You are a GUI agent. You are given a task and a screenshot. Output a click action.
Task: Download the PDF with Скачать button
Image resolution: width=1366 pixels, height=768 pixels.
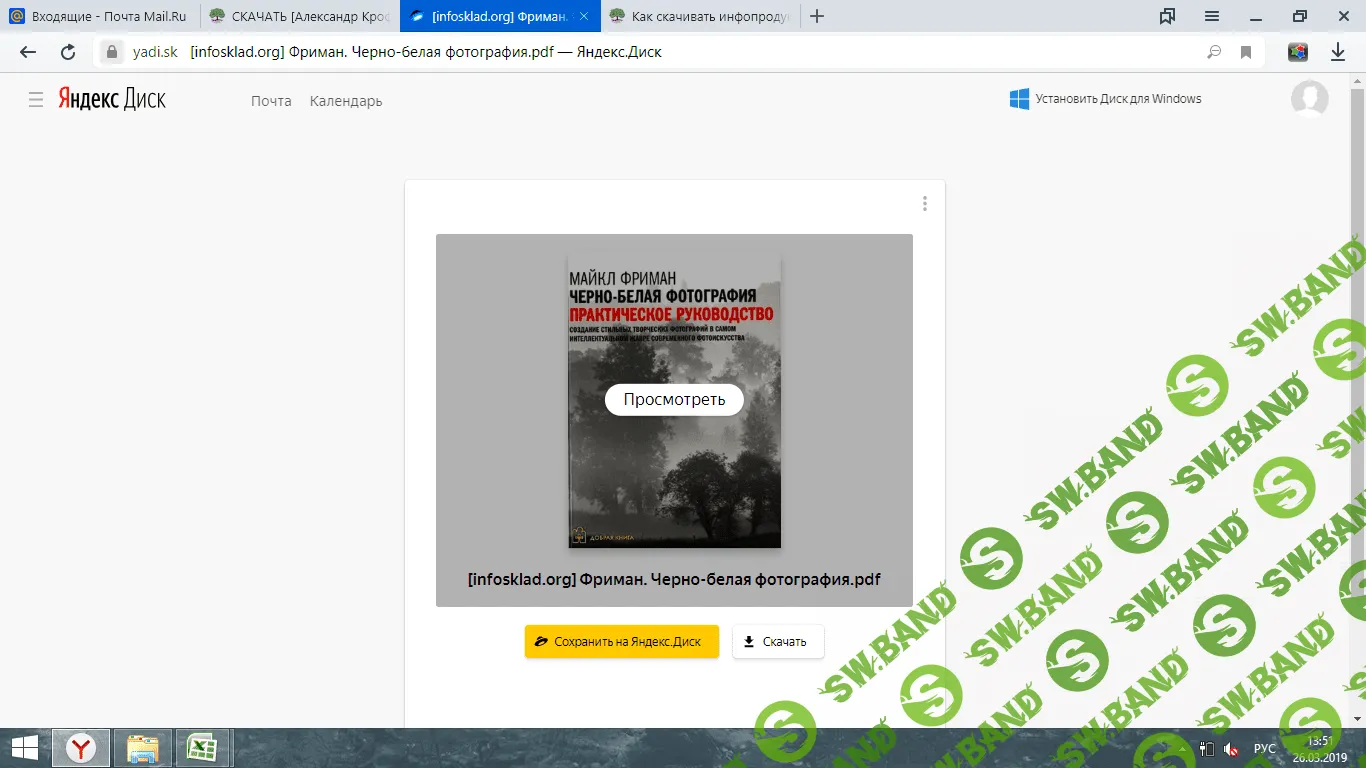[x=778, y=642]
